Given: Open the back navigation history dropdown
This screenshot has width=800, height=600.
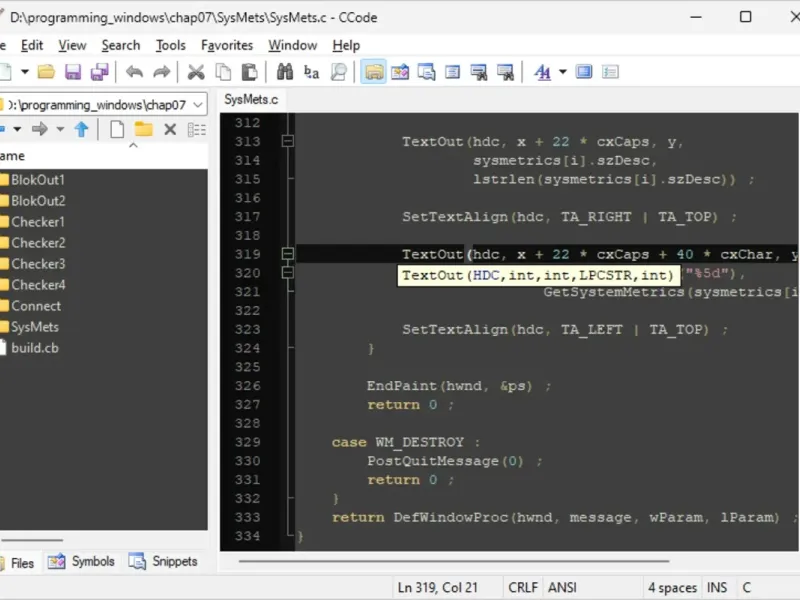Looking at the screenshot, I should point(17,129).
